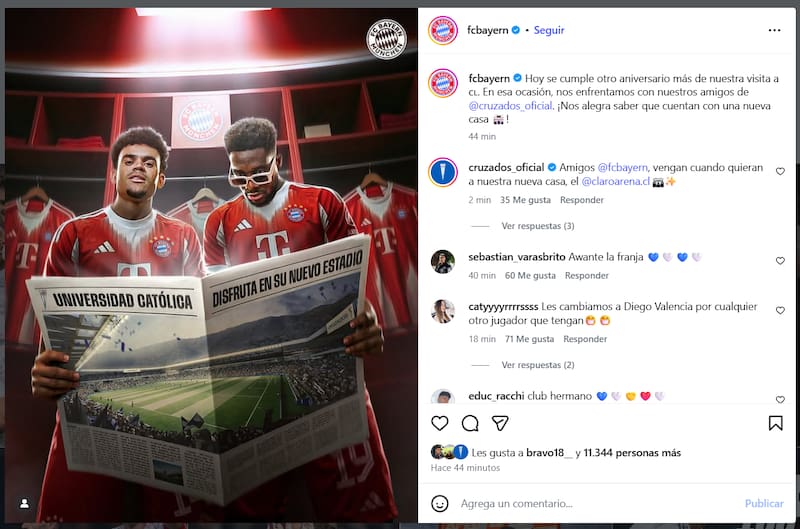Expand Ver respuestas (2)
The image size is (800, 529).
538,365
